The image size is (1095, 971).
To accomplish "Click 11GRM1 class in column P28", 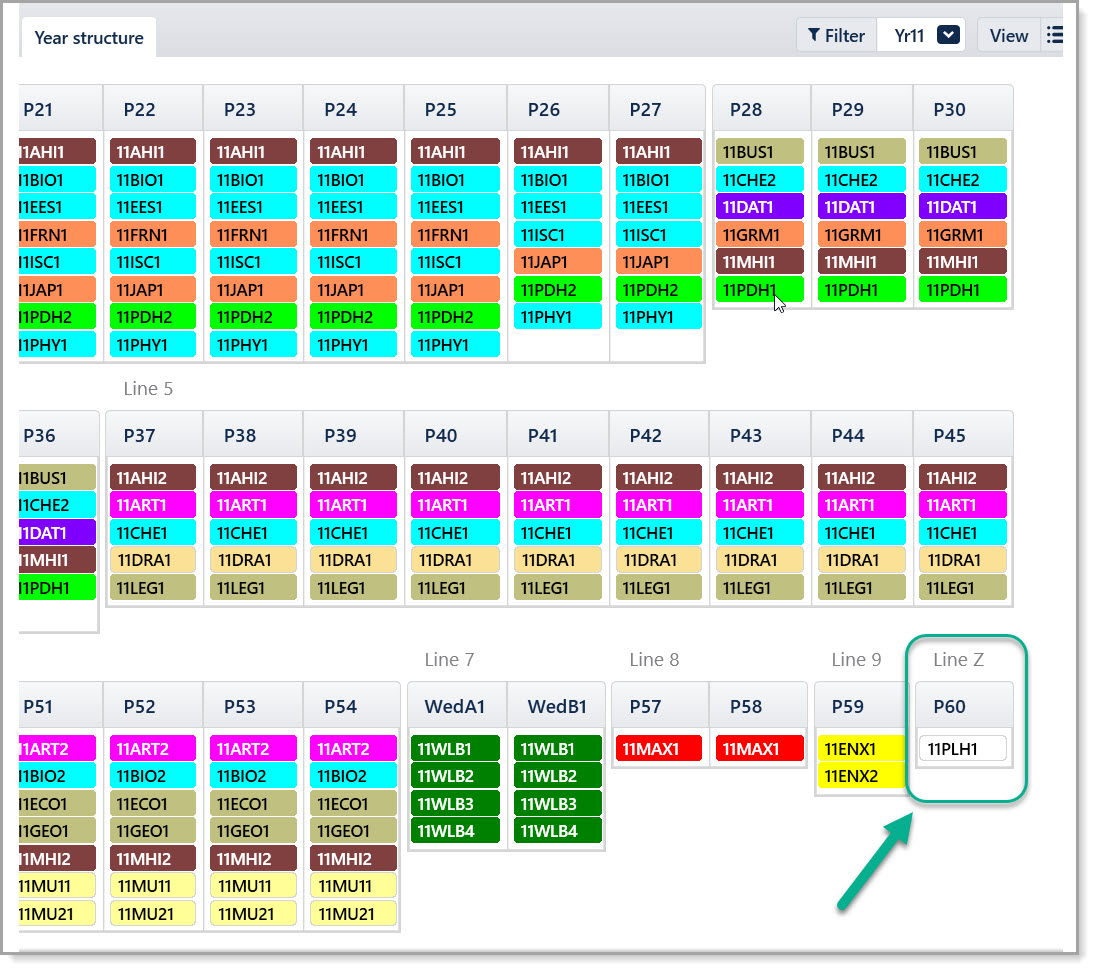I will (760, 235).
